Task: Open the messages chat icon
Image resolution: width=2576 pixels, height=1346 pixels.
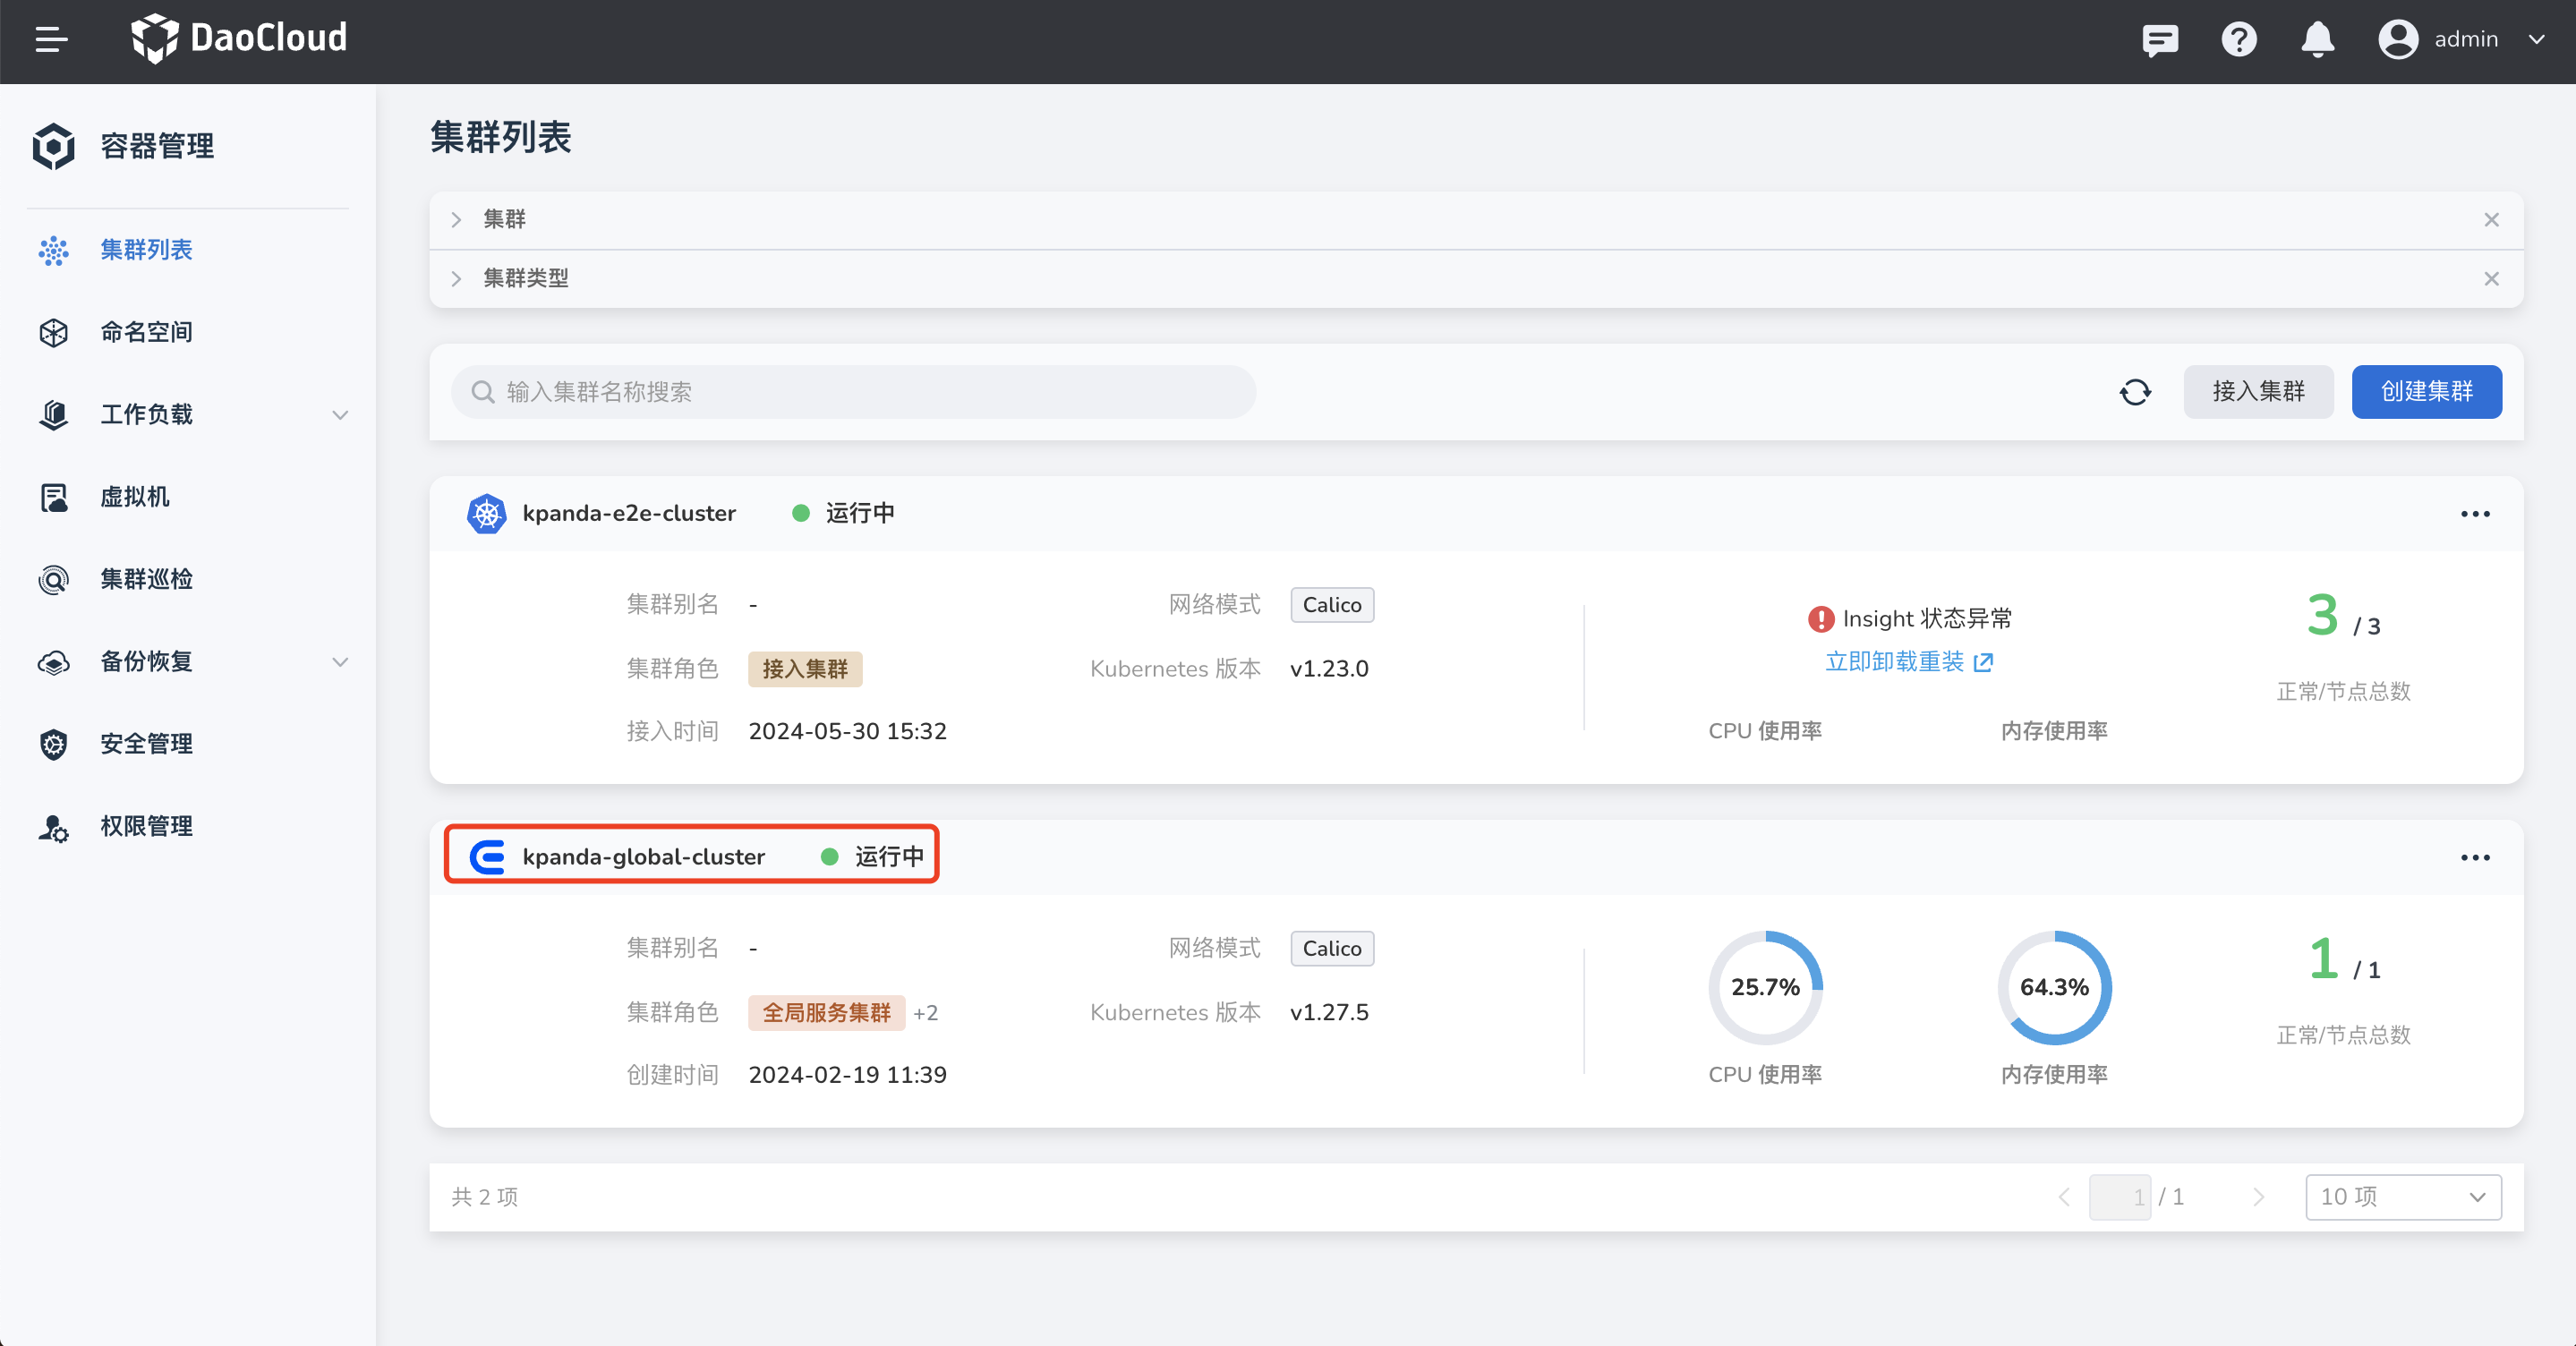Action: pyautogui.click(x=2159, y=40)
